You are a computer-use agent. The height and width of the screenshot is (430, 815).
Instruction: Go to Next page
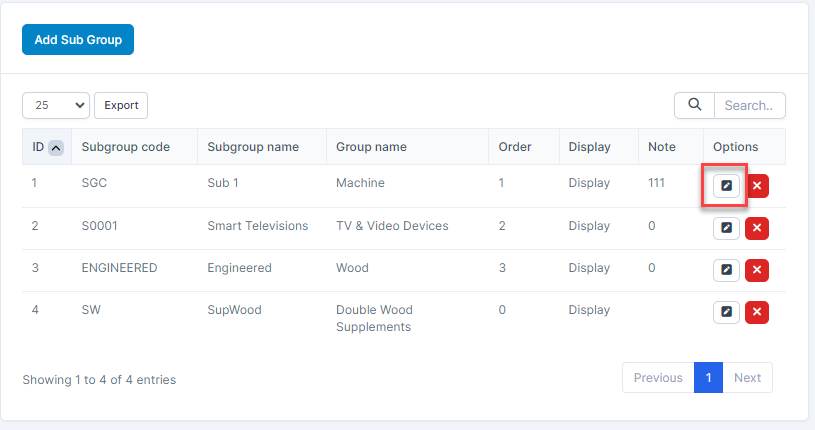(x=747, y=378)
